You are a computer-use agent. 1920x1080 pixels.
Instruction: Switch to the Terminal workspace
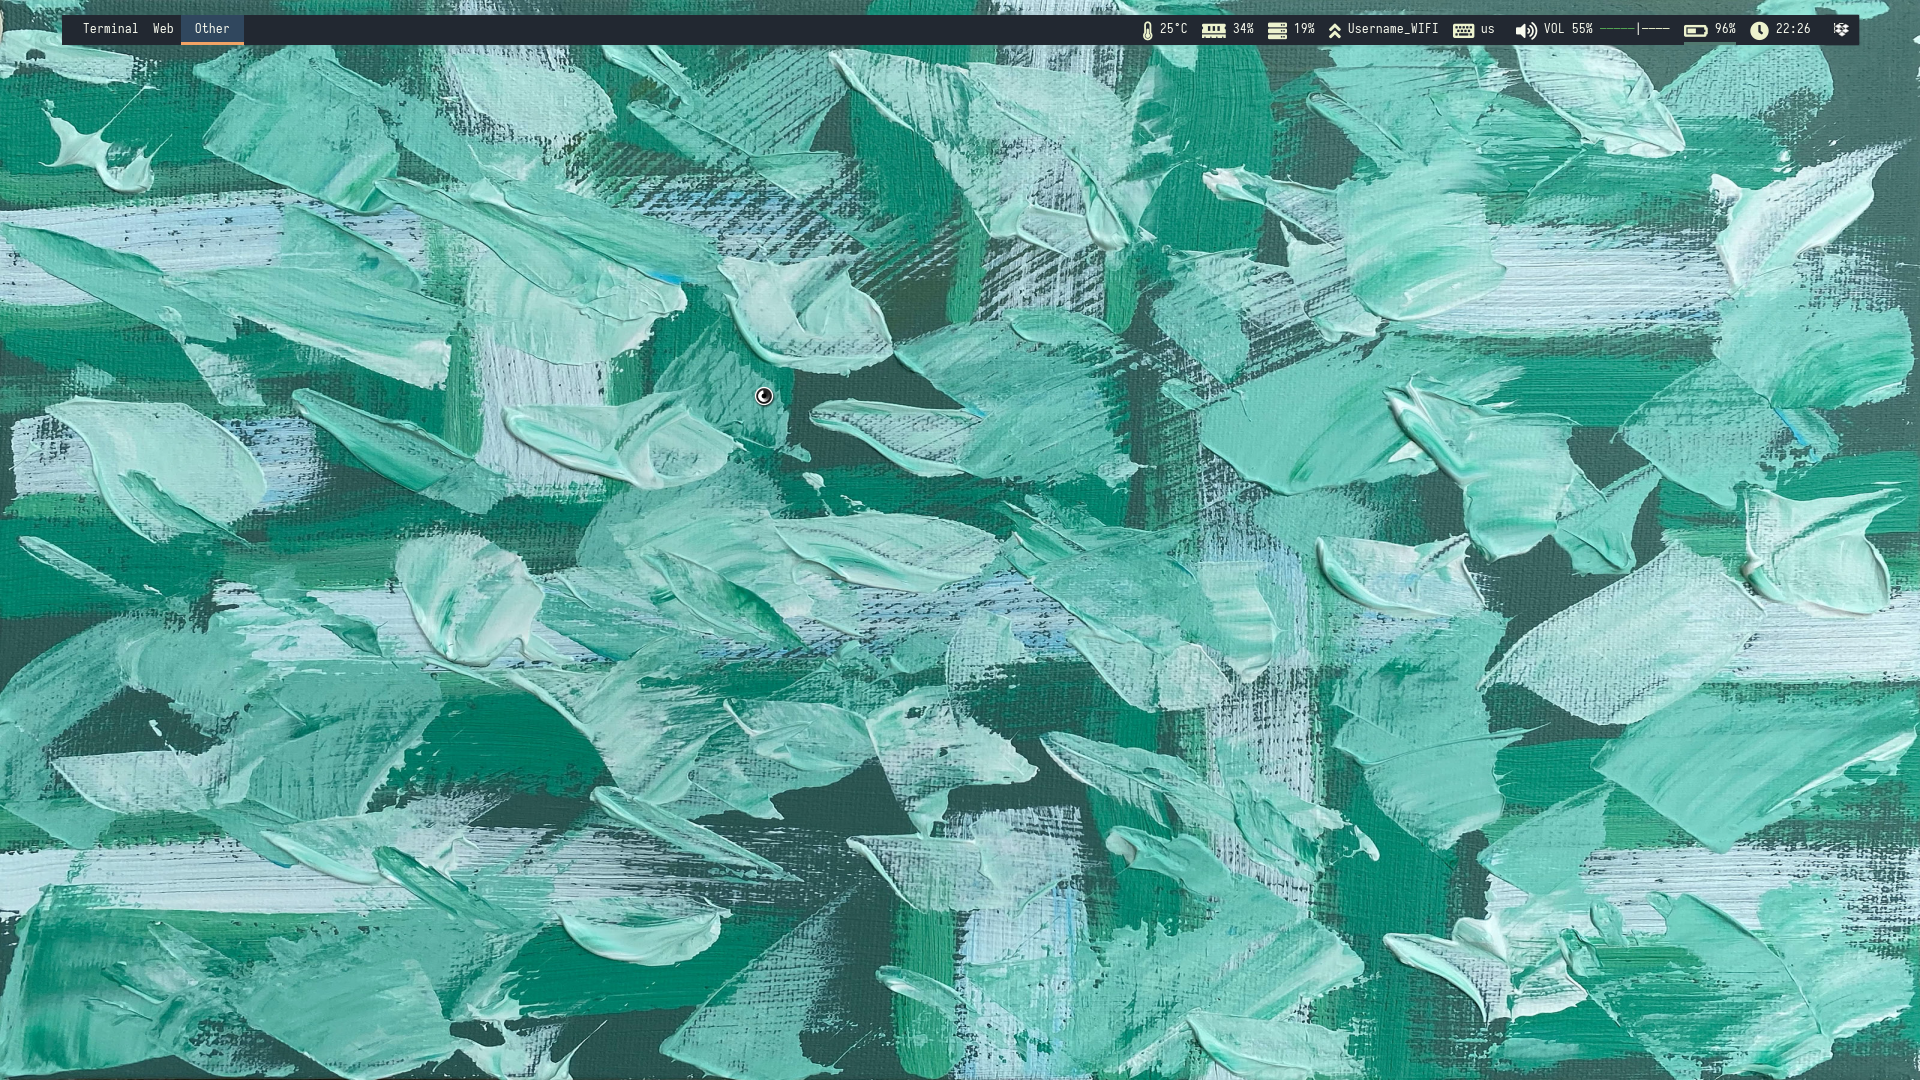coord(110,29)
